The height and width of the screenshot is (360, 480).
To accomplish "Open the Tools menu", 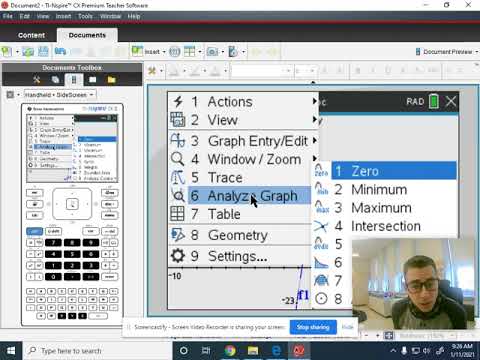I will (85, 16).
